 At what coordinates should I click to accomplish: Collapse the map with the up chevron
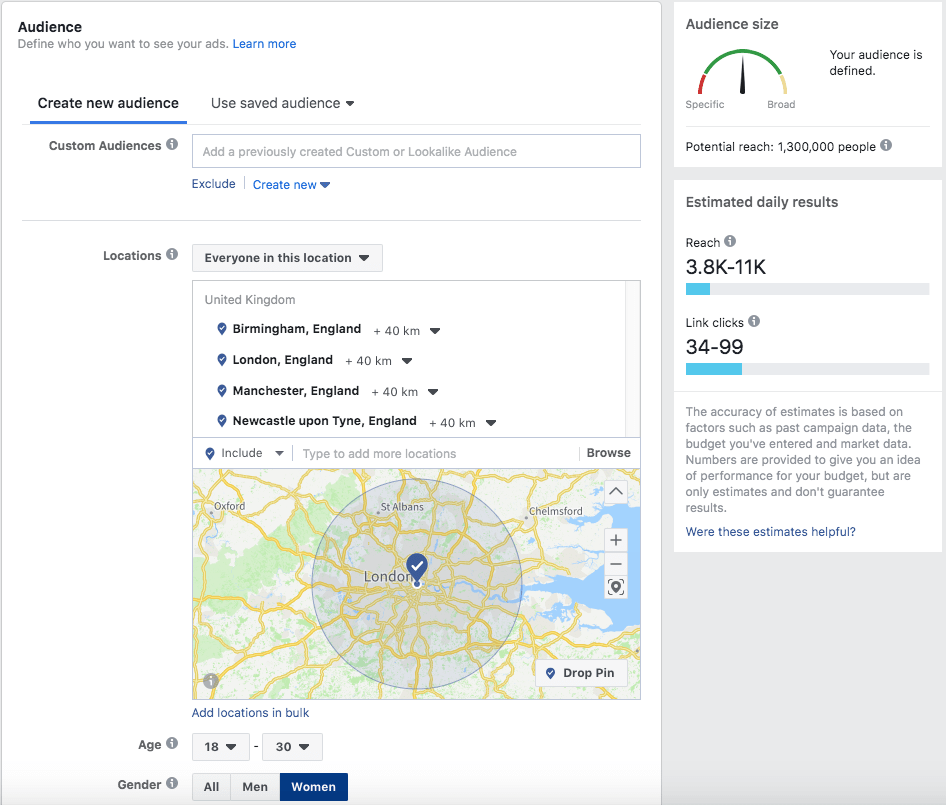point(615,491)
